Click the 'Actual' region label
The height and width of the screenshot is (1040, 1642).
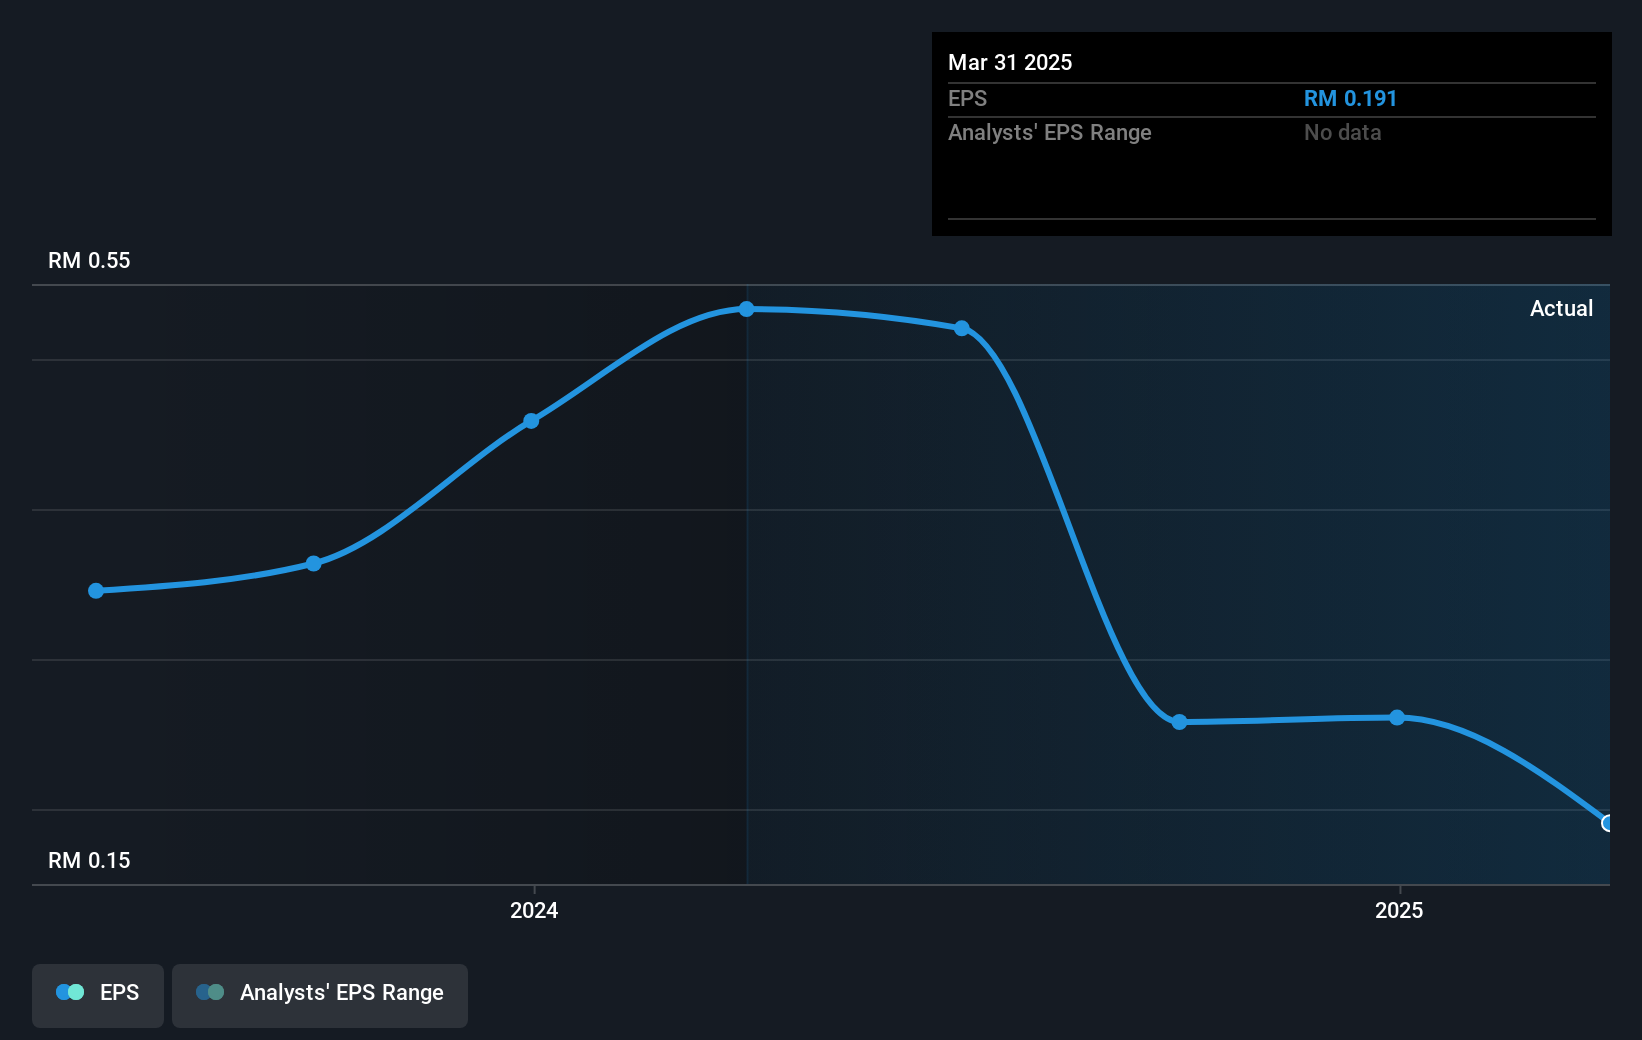[x=1561, y=308]
